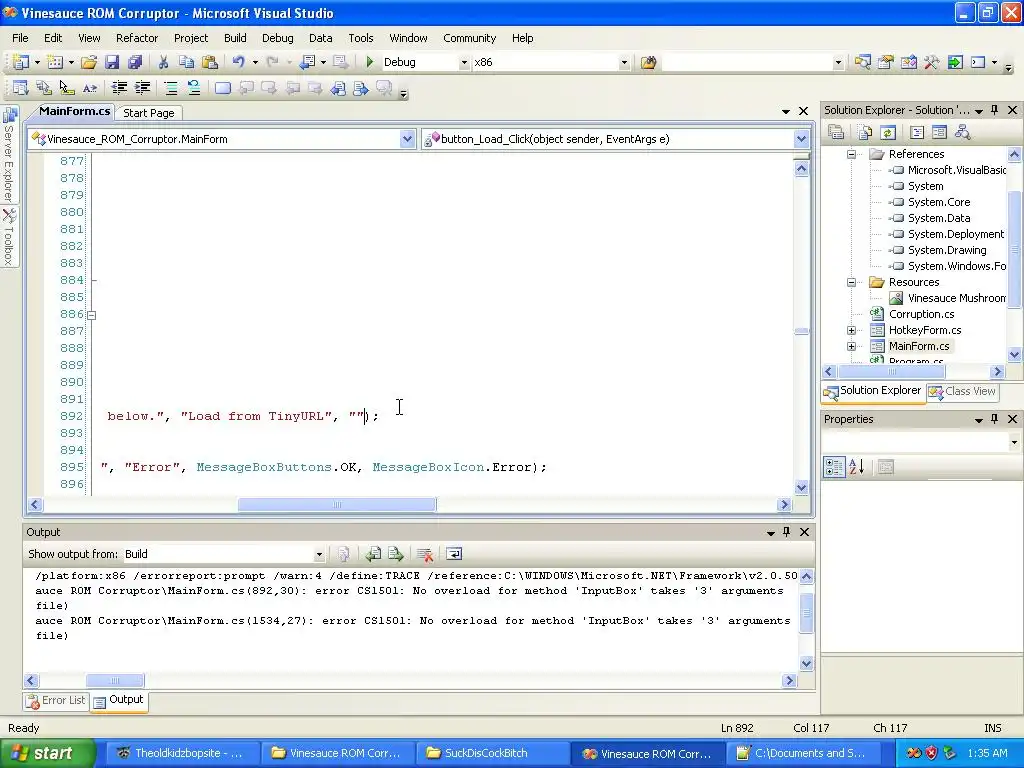Collapse the References node in Solution Explorer
Viewport: 1024px width, 768px height.
tap(852, 154)
